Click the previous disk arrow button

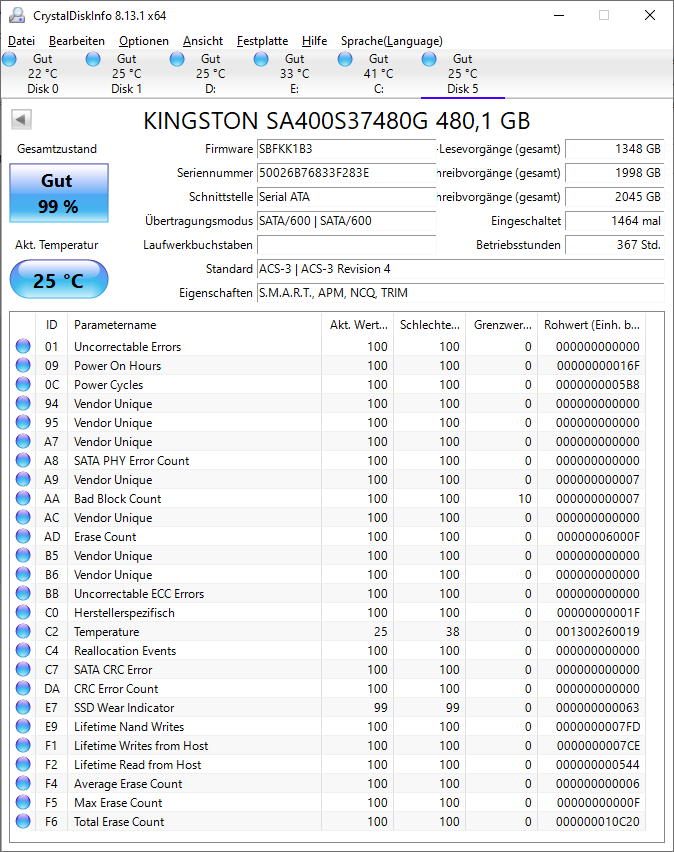click(x=22, y=120)
